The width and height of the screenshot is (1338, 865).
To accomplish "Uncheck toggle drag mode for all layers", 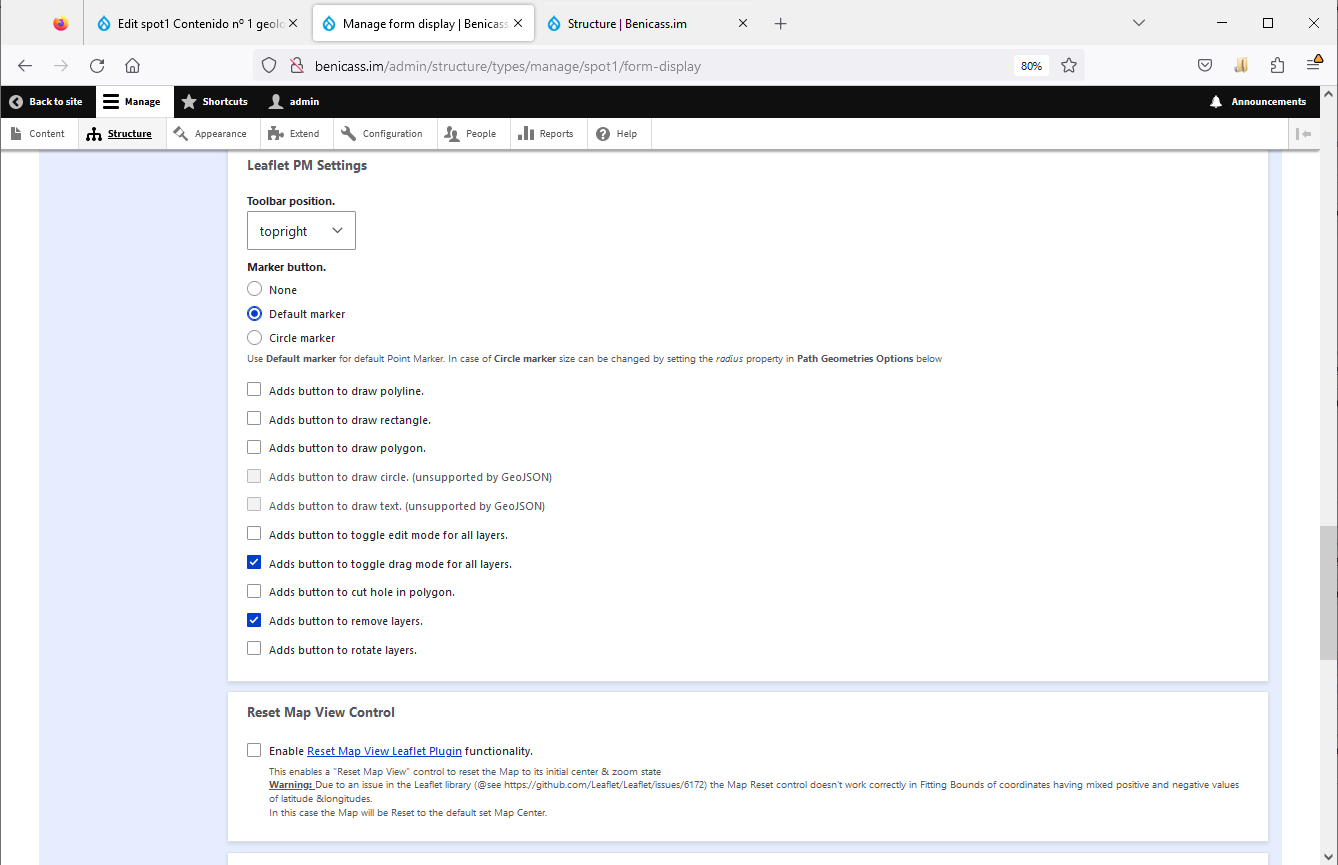I will (254, 563).
